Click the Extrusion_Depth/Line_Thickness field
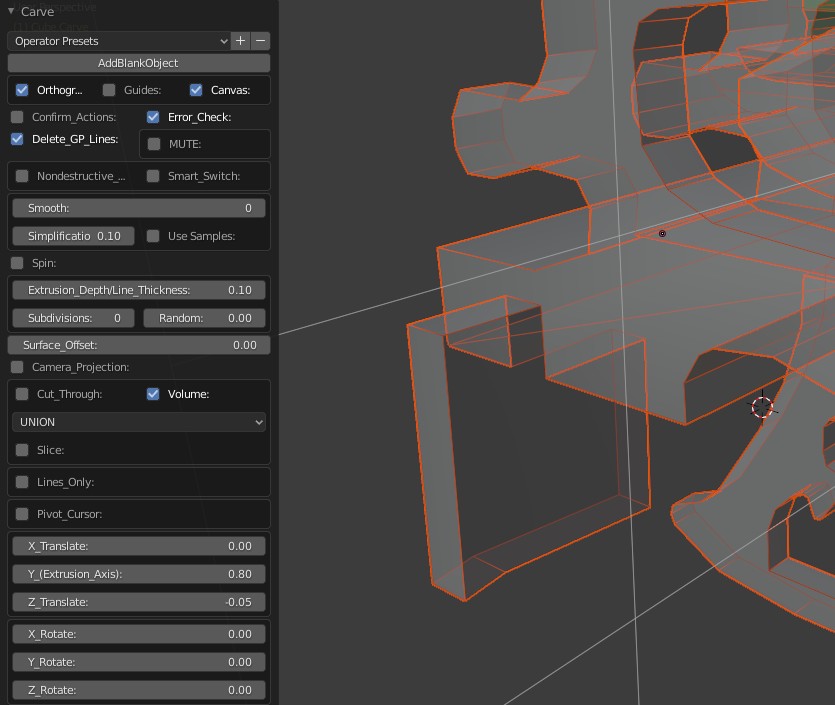The width and height of the screenshot is (835, 705). coord(139,290)
